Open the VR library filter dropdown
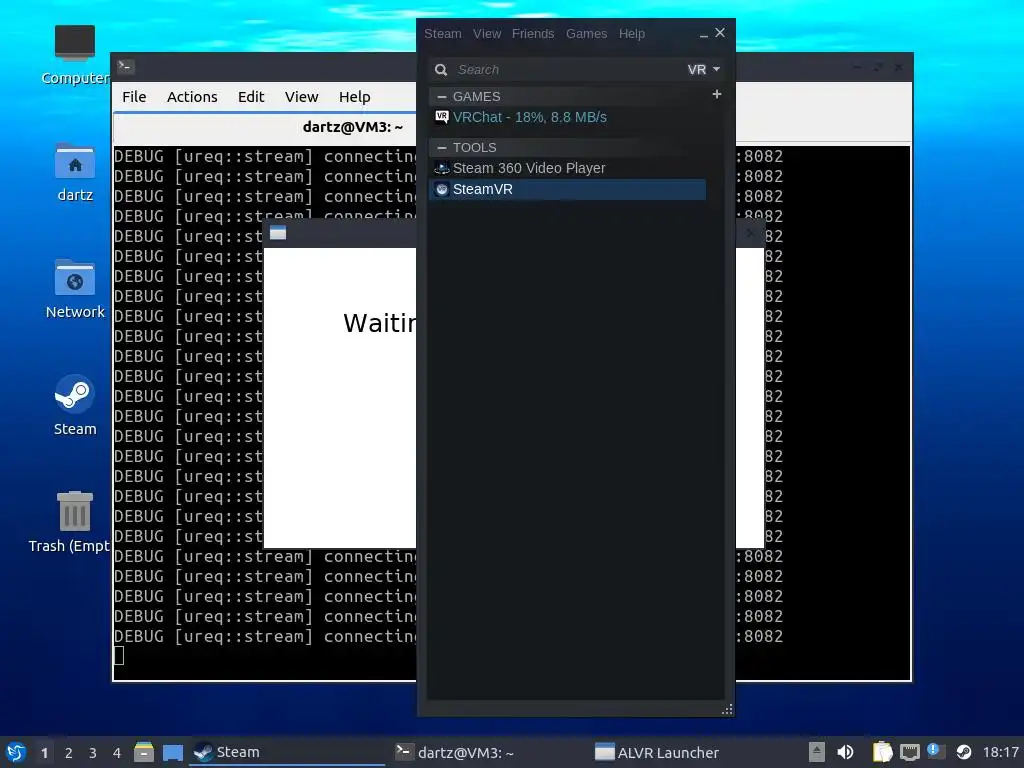This screenshot has height=768, width=1024. tap(703, 69)
